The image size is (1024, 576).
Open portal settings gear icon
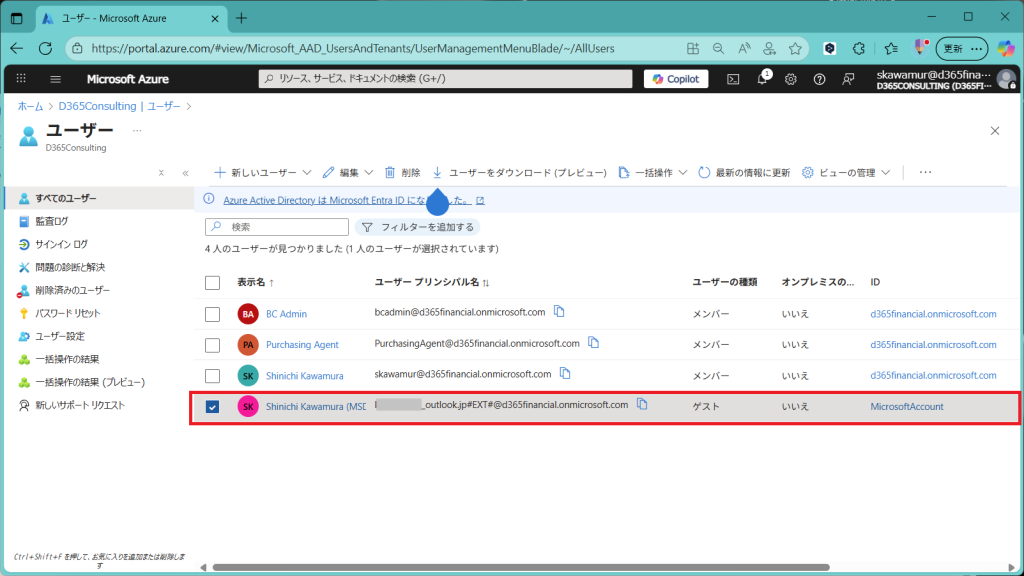click(x=791, y=79)
